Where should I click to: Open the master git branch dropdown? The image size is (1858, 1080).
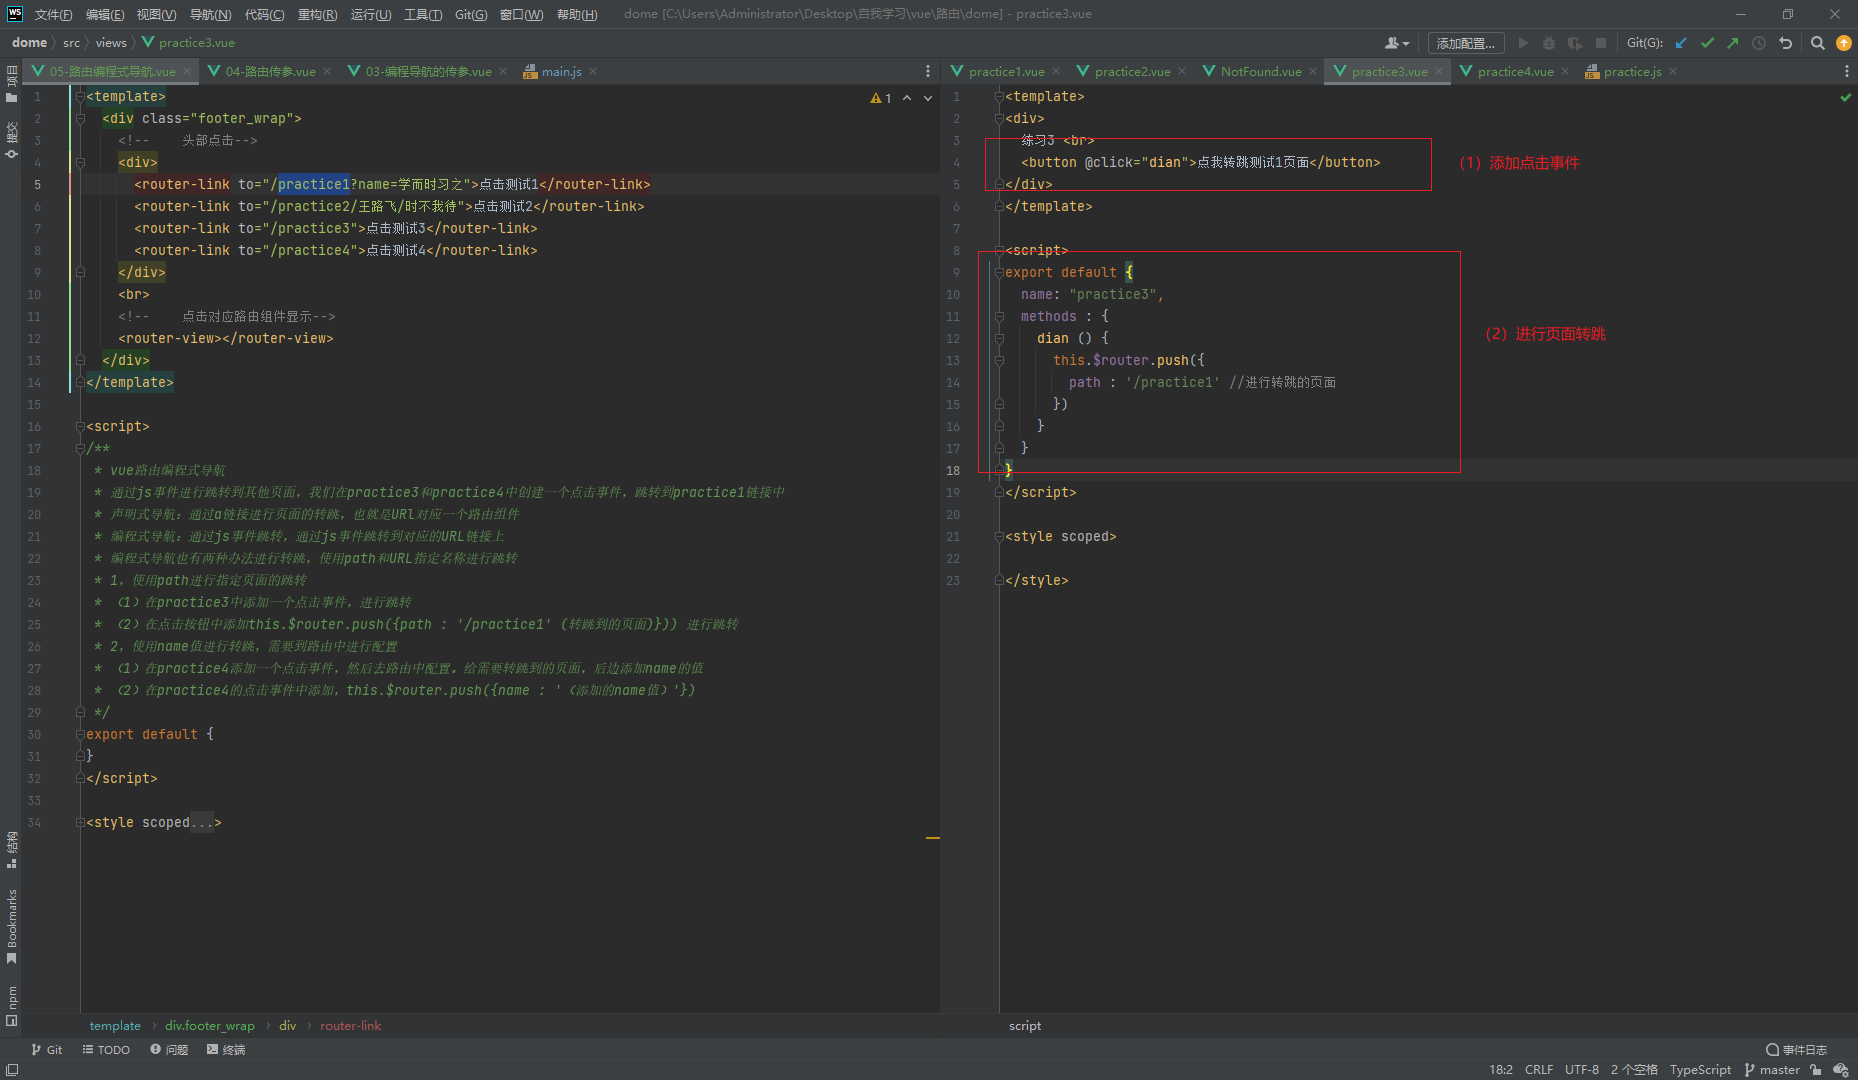(1772, 1070)
